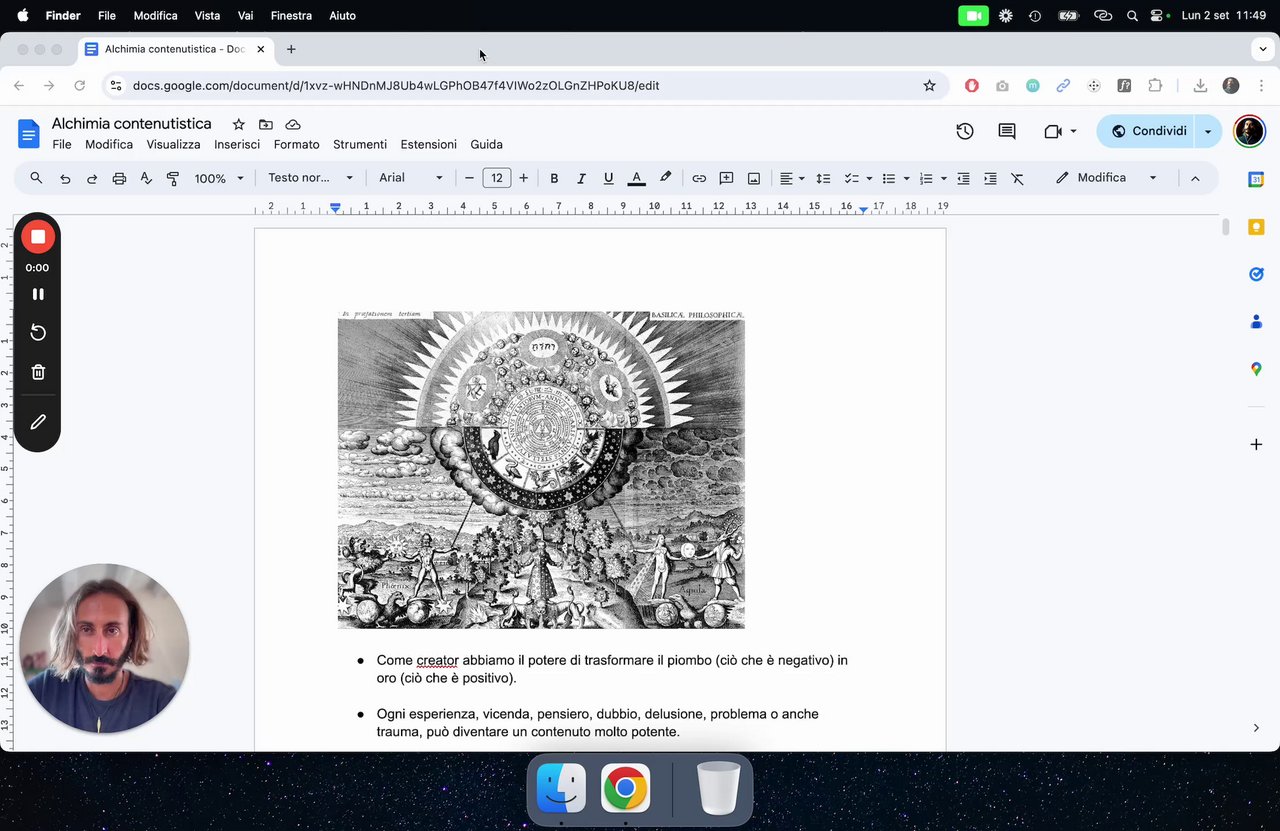Decrease the paragraph indent
The width and height of the screenshot is (1280, 831).
tap(963, 178)
